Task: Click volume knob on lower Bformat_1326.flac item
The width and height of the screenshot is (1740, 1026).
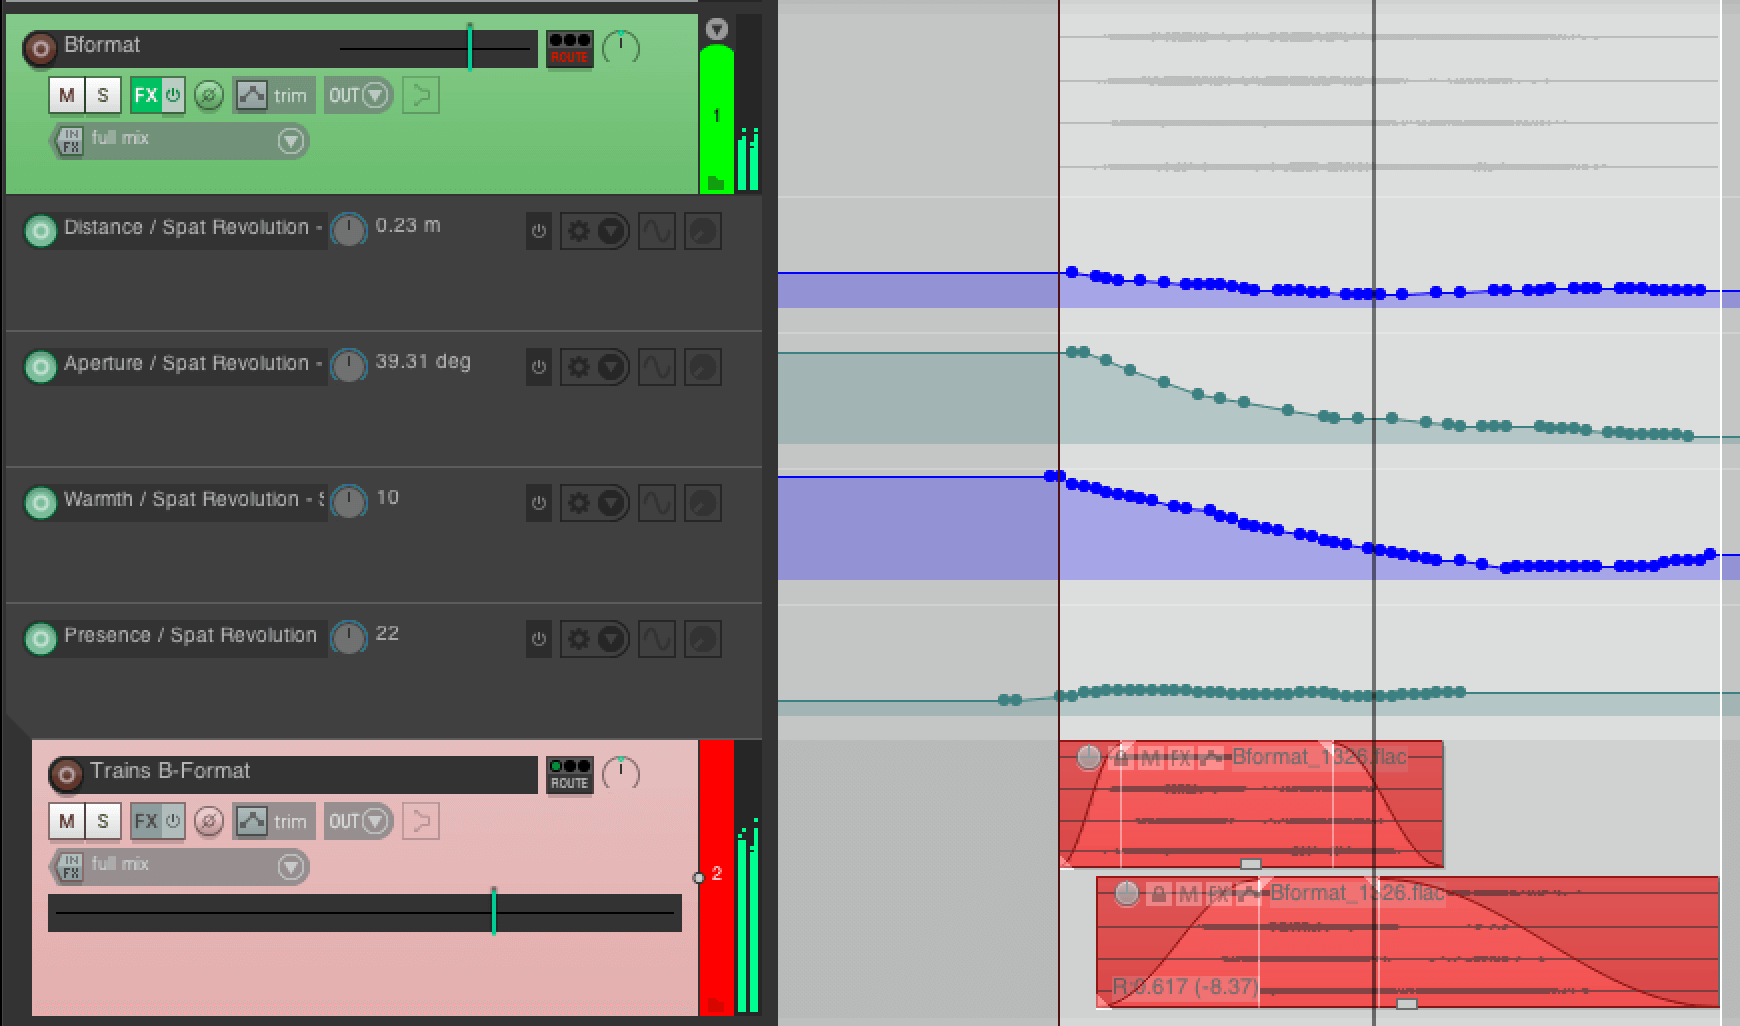Action: (1127, 894)
